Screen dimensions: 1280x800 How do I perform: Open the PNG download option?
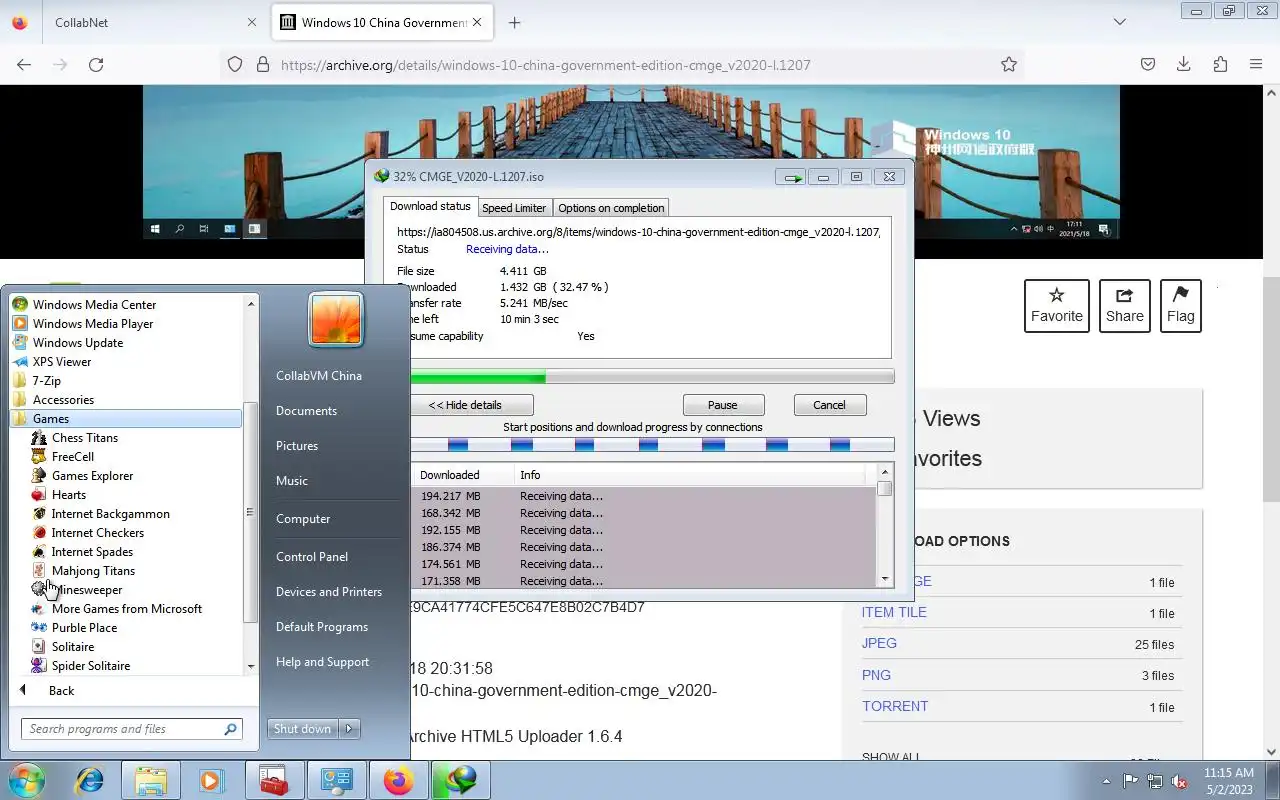876,675
